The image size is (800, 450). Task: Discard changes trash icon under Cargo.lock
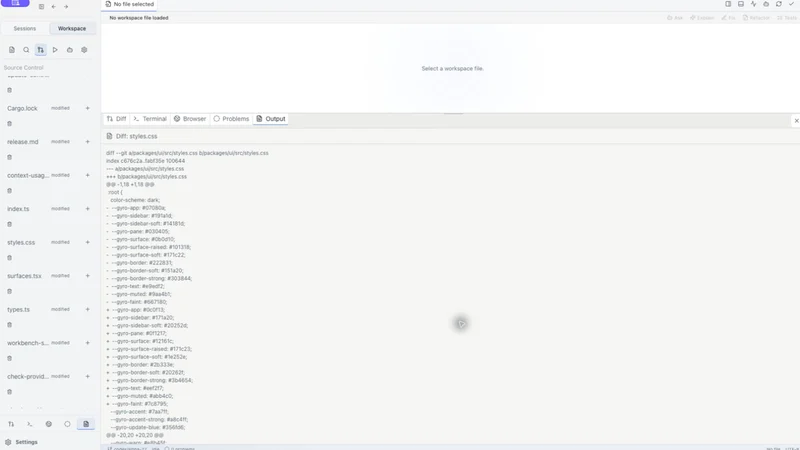pos(9,123)
